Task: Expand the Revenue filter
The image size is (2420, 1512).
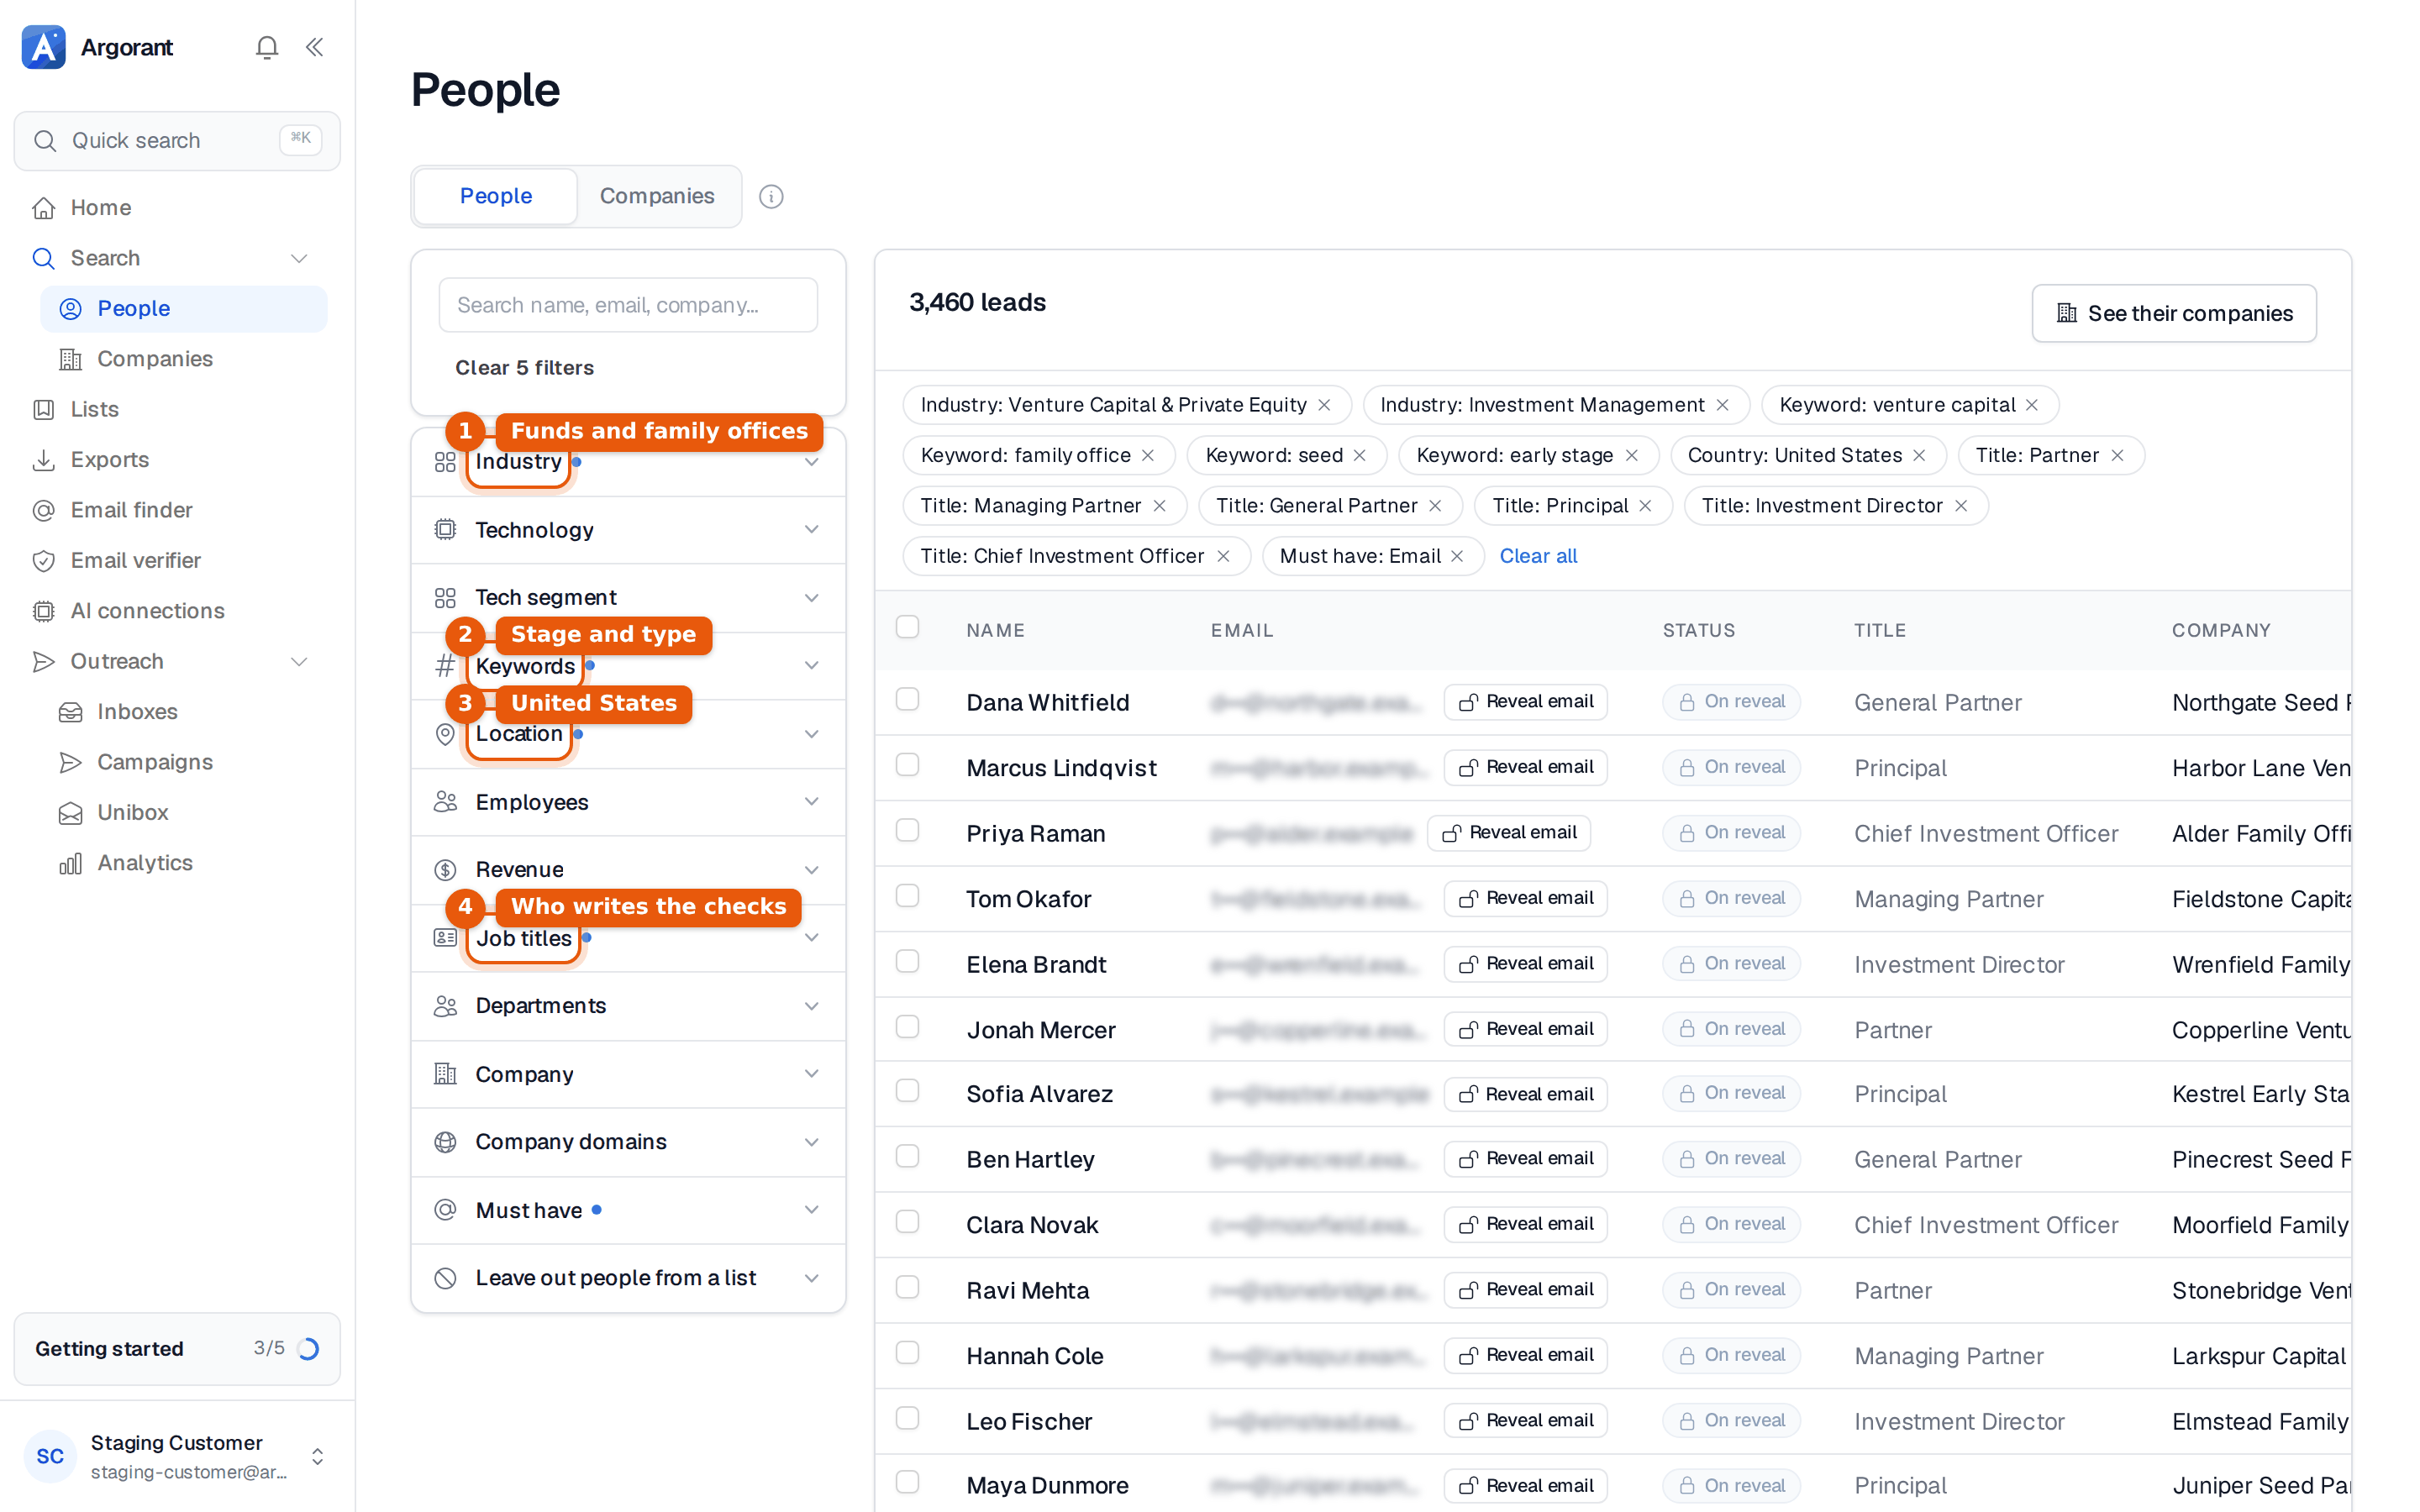Action: [628, 870]
